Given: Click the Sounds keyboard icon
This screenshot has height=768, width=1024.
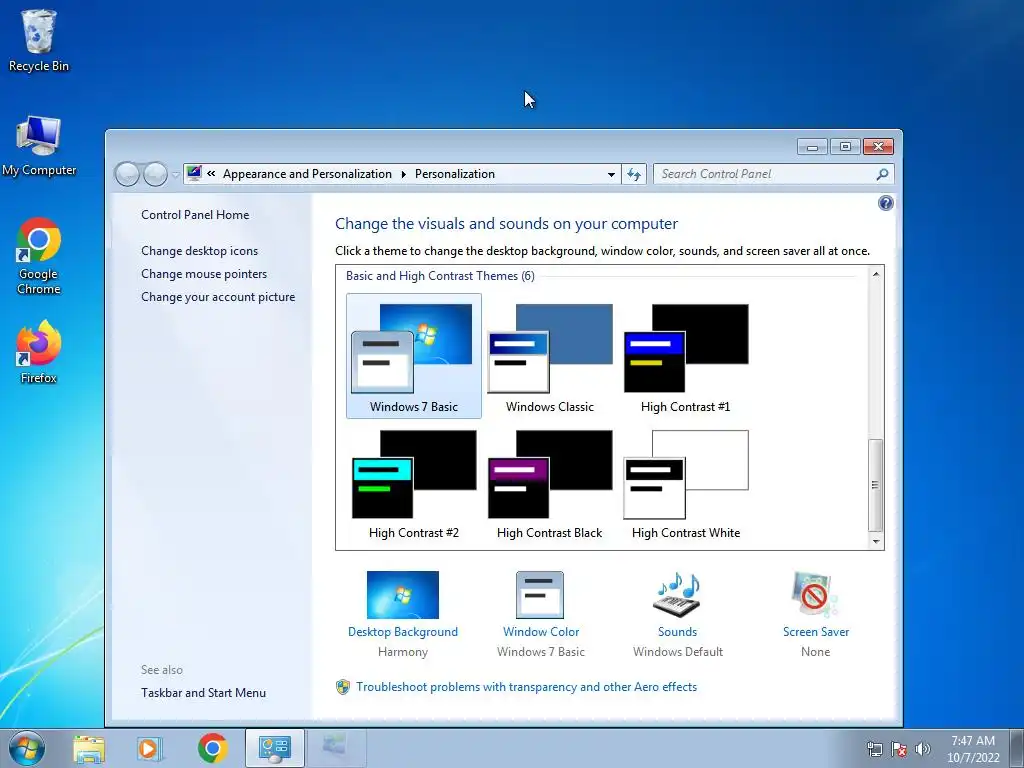Looking at the screenshot, I should 677,595.
